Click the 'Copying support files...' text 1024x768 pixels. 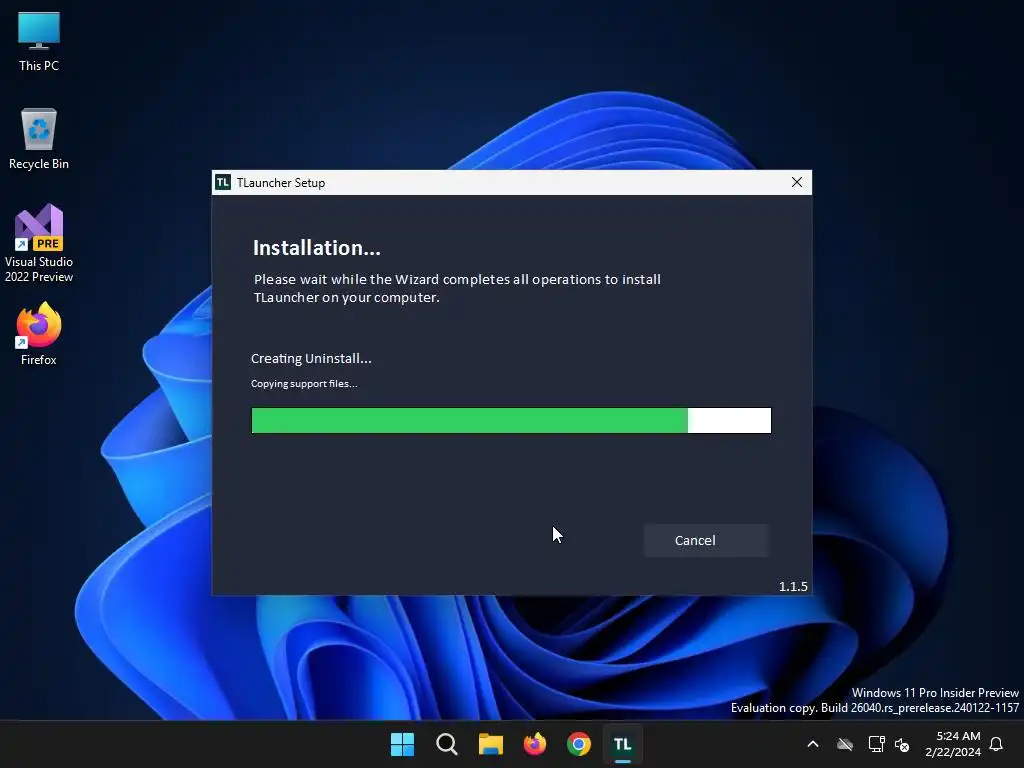click(x=304, y=383)
